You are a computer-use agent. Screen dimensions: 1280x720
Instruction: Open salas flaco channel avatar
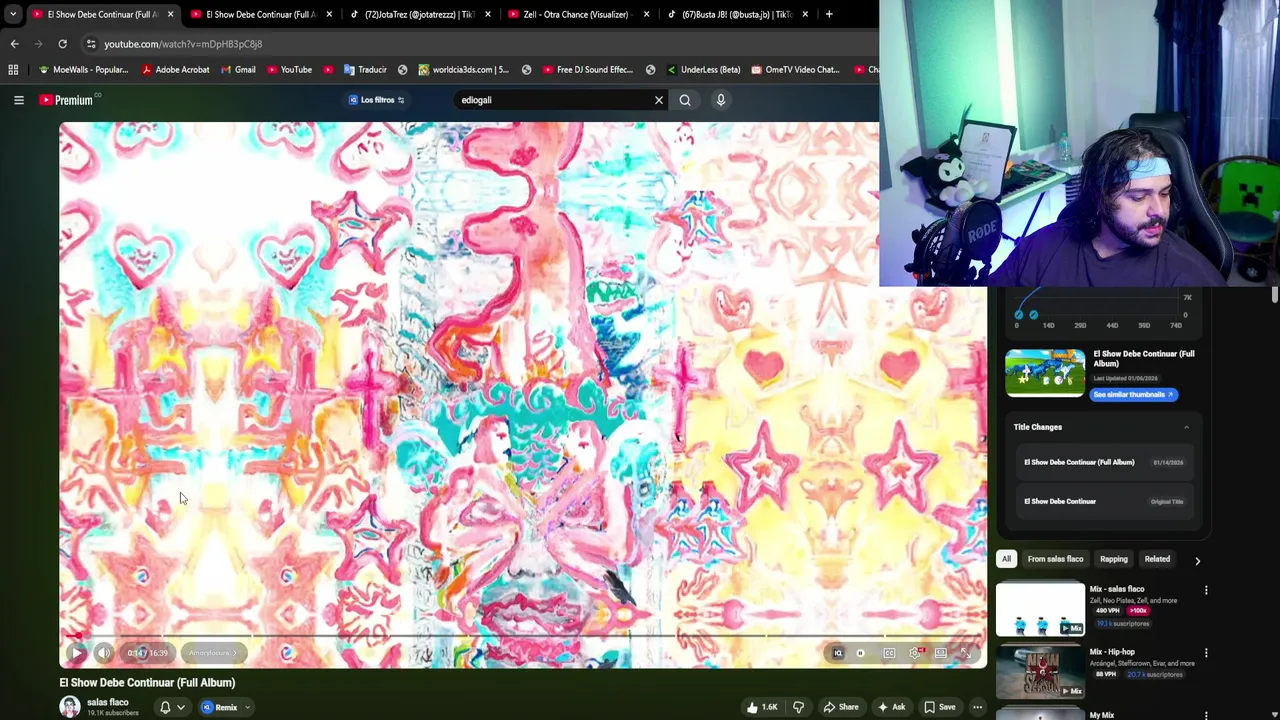coord(69,707)
